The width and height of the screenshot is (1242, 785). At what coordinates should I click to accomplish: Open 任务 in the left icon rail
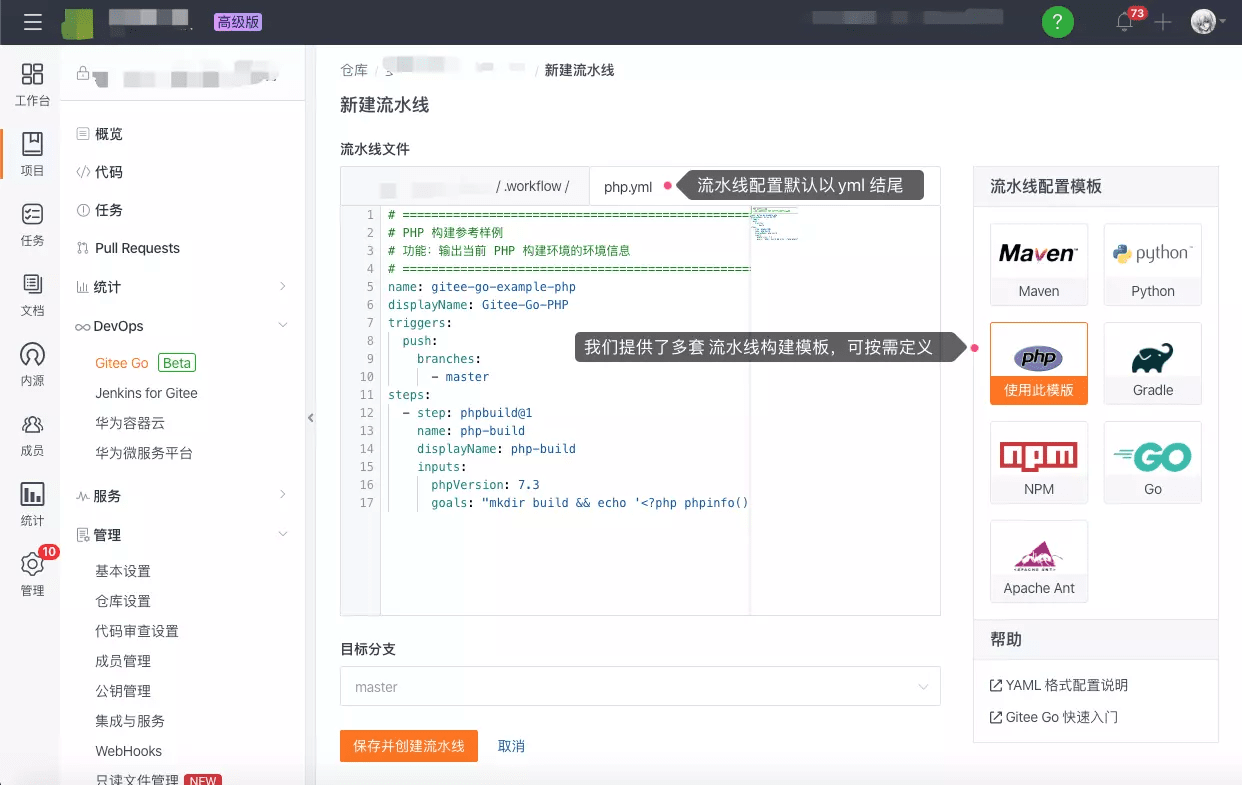(x=32, y=225)
